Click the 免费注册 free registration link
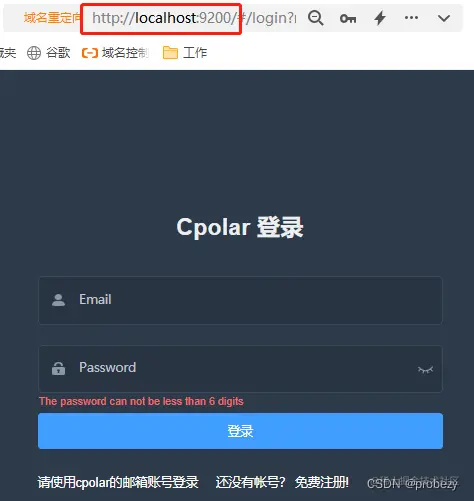 pos(322,482)
